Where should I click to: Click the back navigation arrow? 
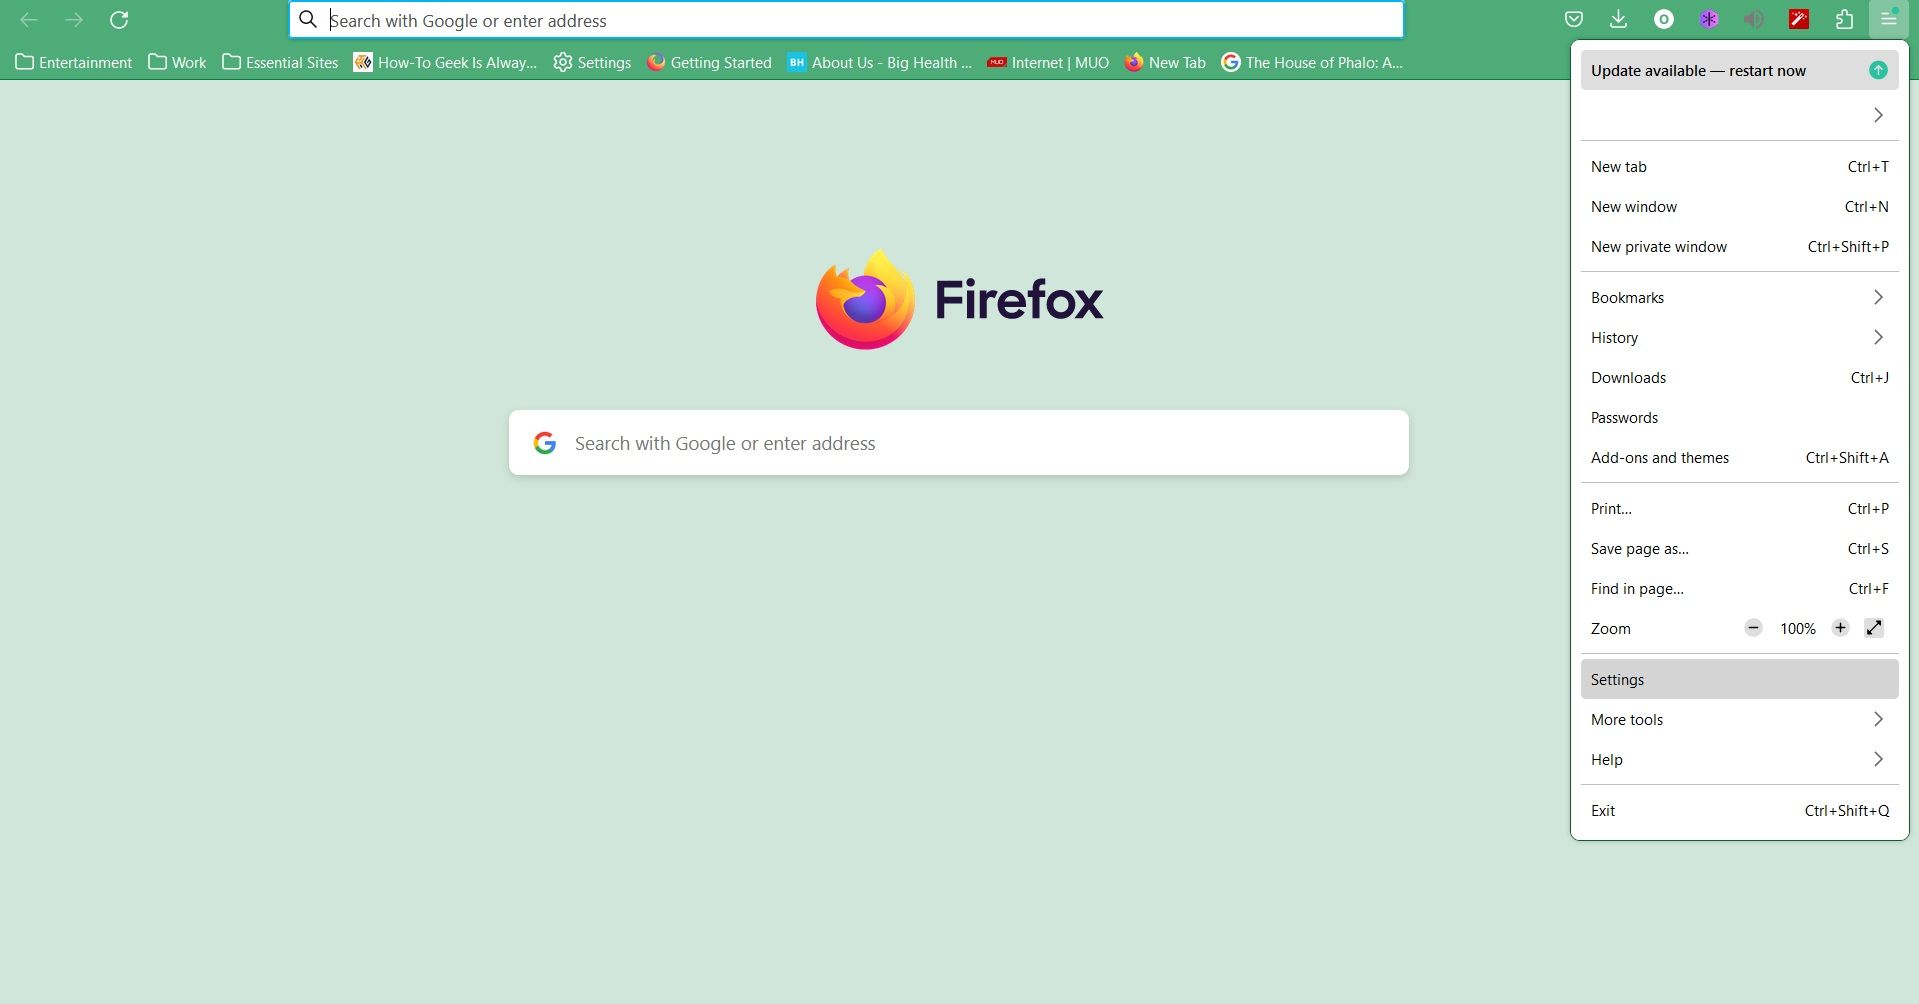(29, 20)
